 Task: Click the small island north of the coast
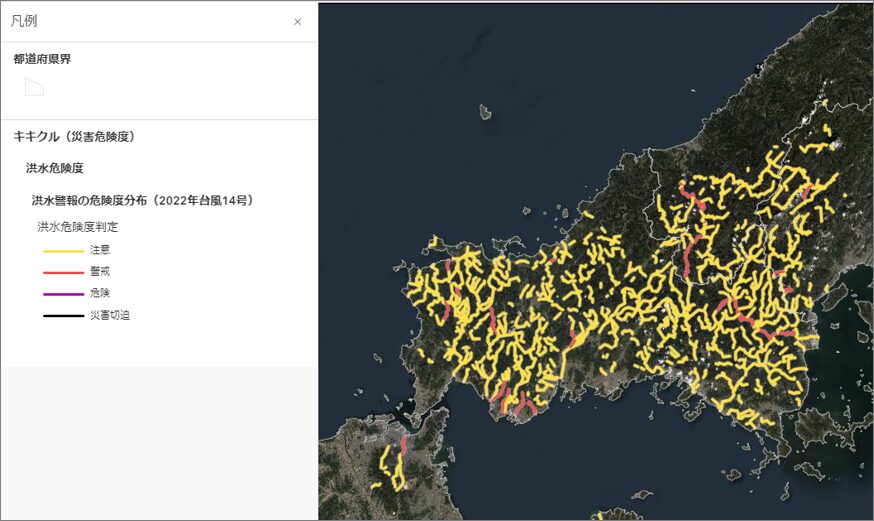[x=485, y=112]
